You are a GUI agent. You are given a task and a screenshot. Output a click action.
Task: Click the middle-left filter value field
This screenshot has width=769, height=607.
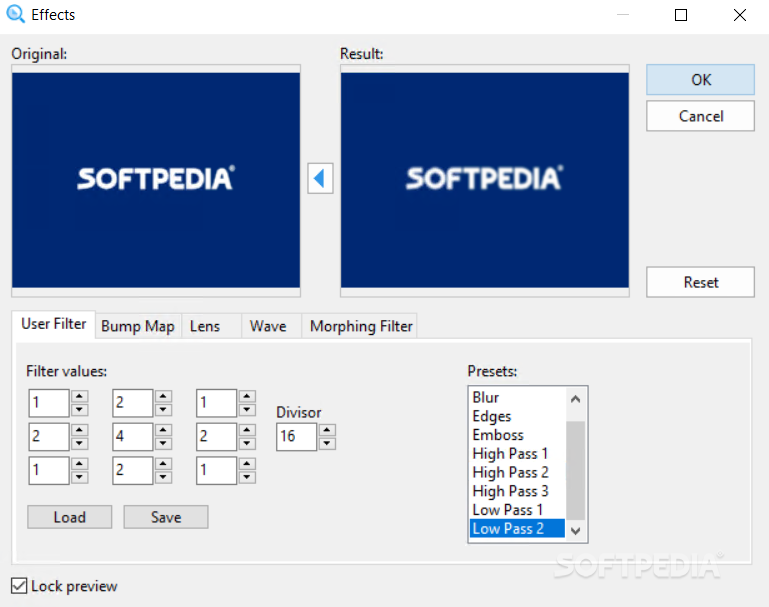click(49, 436)
